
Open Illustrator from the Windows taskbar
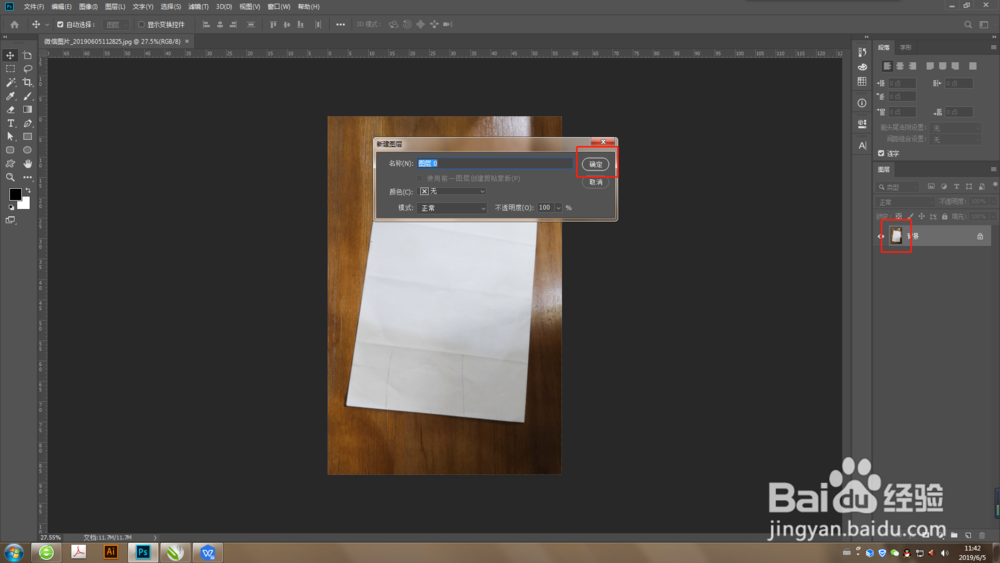(x=110, y=552)
